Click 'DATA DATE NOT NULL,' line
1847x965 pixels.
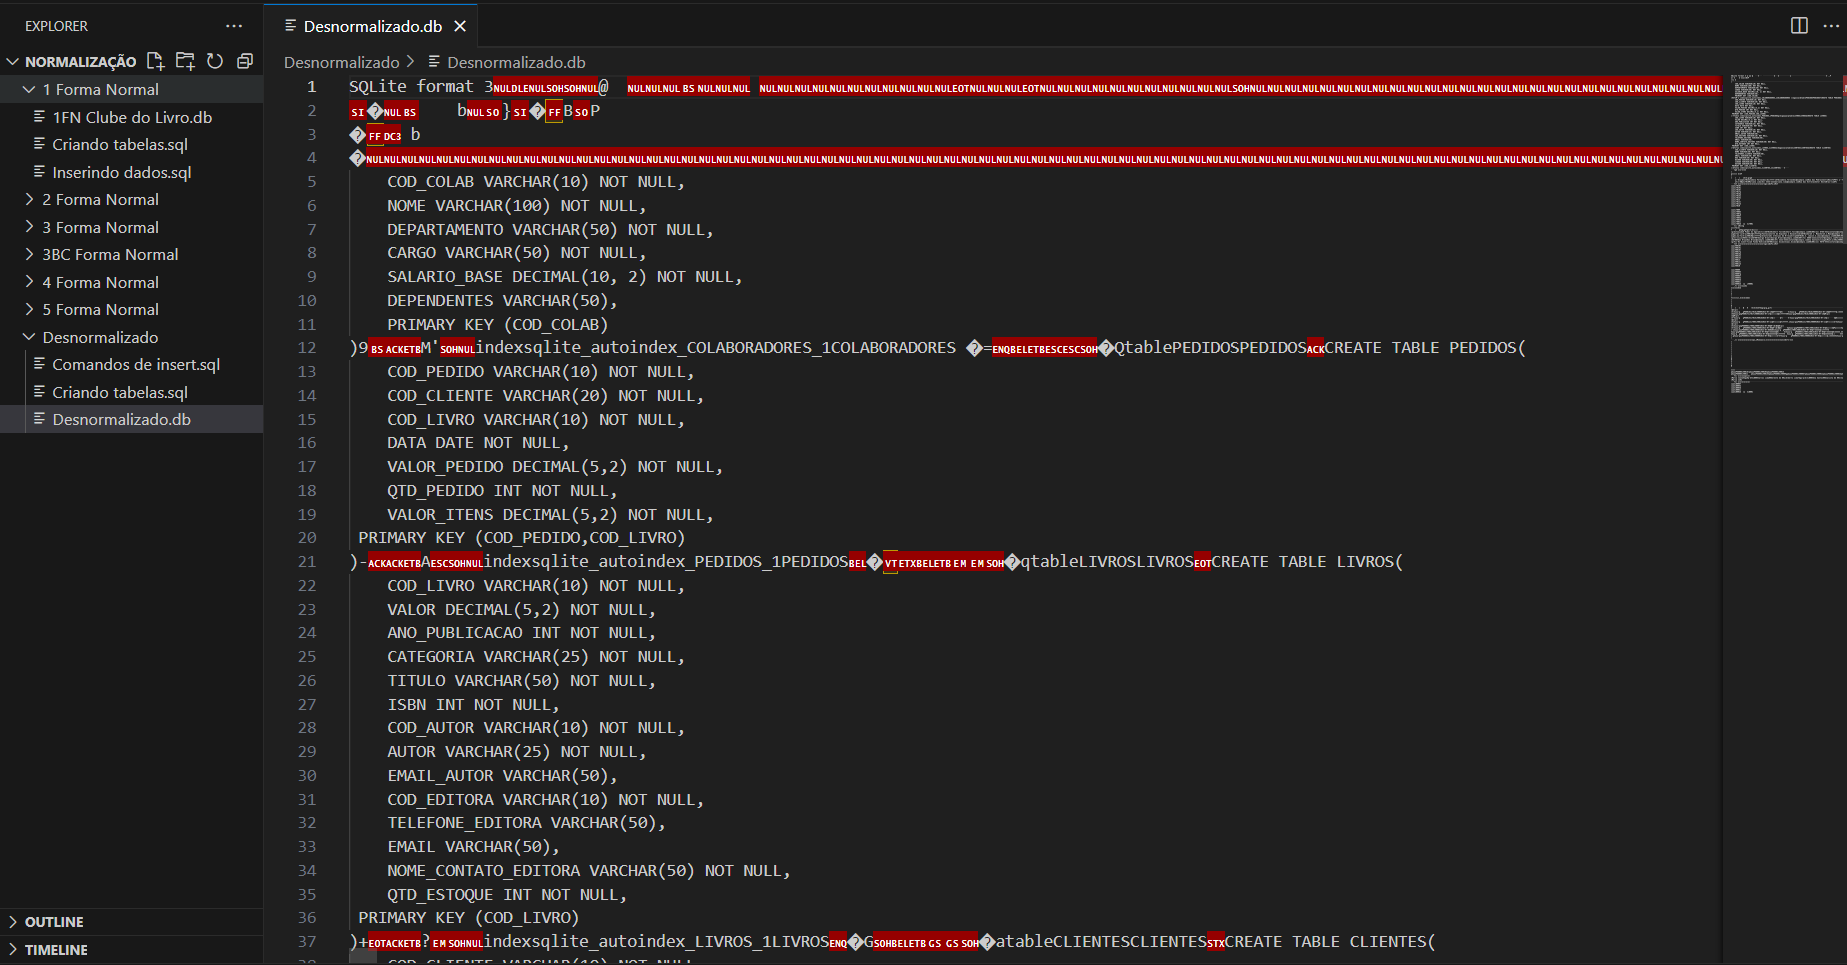pos(478,443)
